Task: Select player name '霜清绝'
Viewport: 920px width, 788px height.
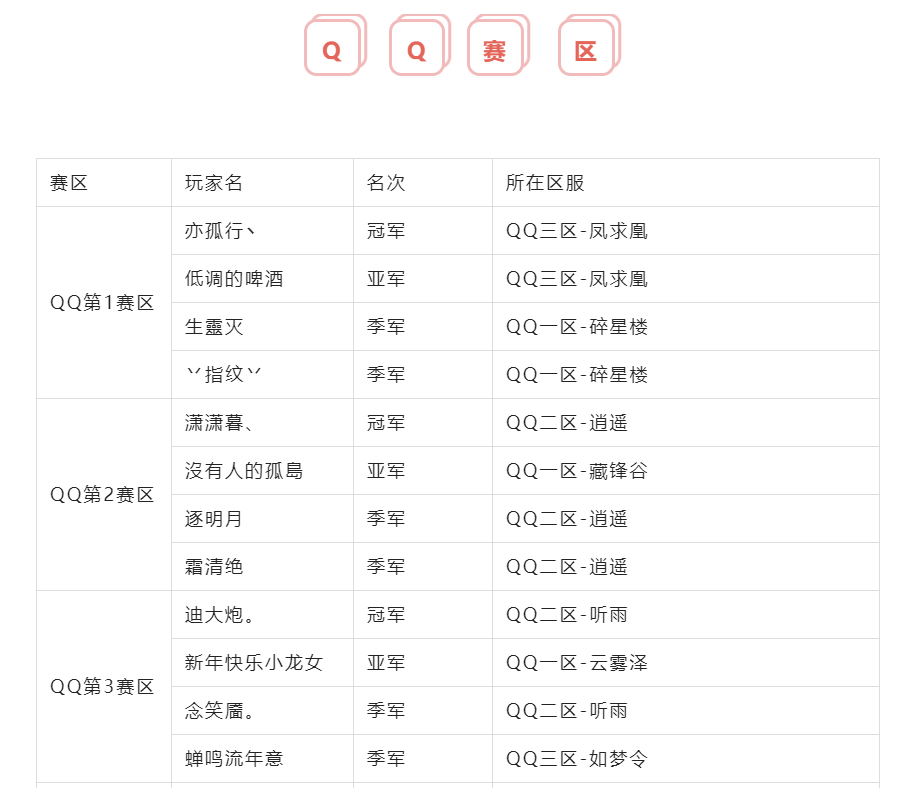Action: [x=214, y=567]
